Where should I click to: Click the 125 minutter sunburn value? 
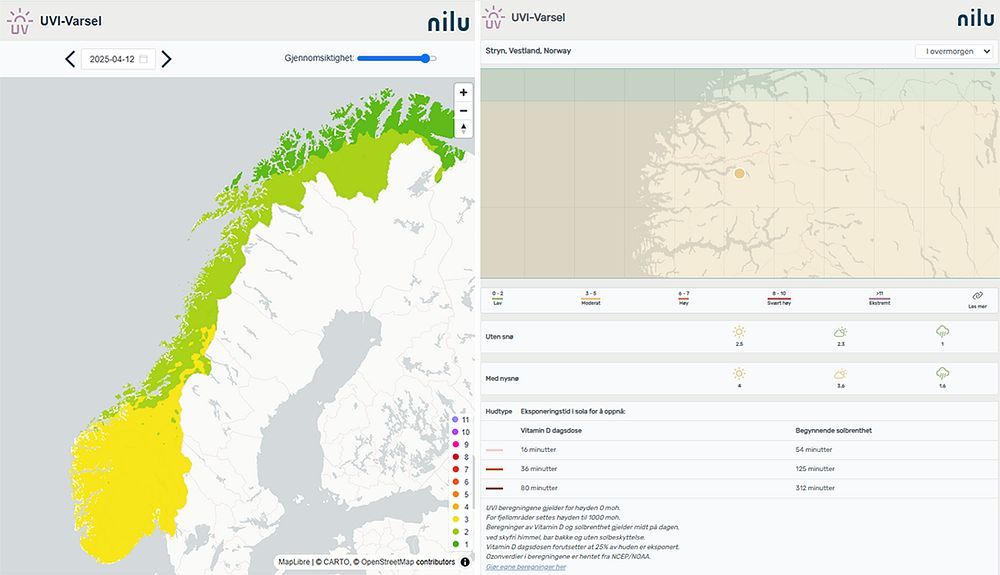coord(815,469)
